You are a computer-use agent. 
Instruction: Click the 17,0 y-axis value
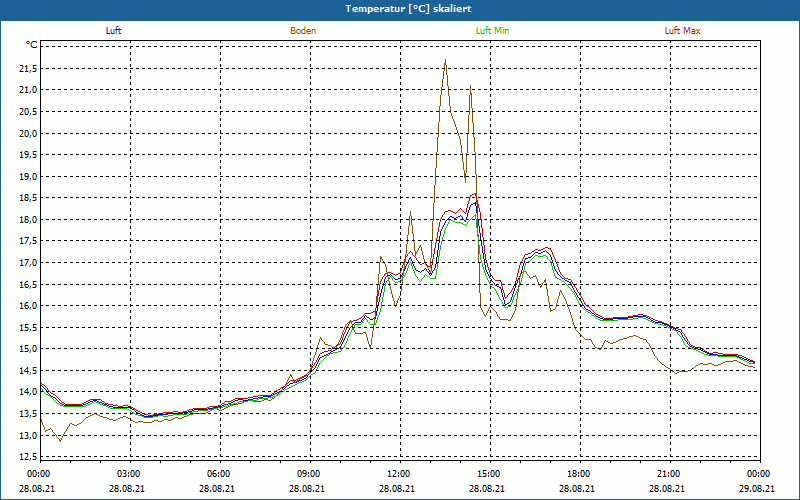[28, 263]
